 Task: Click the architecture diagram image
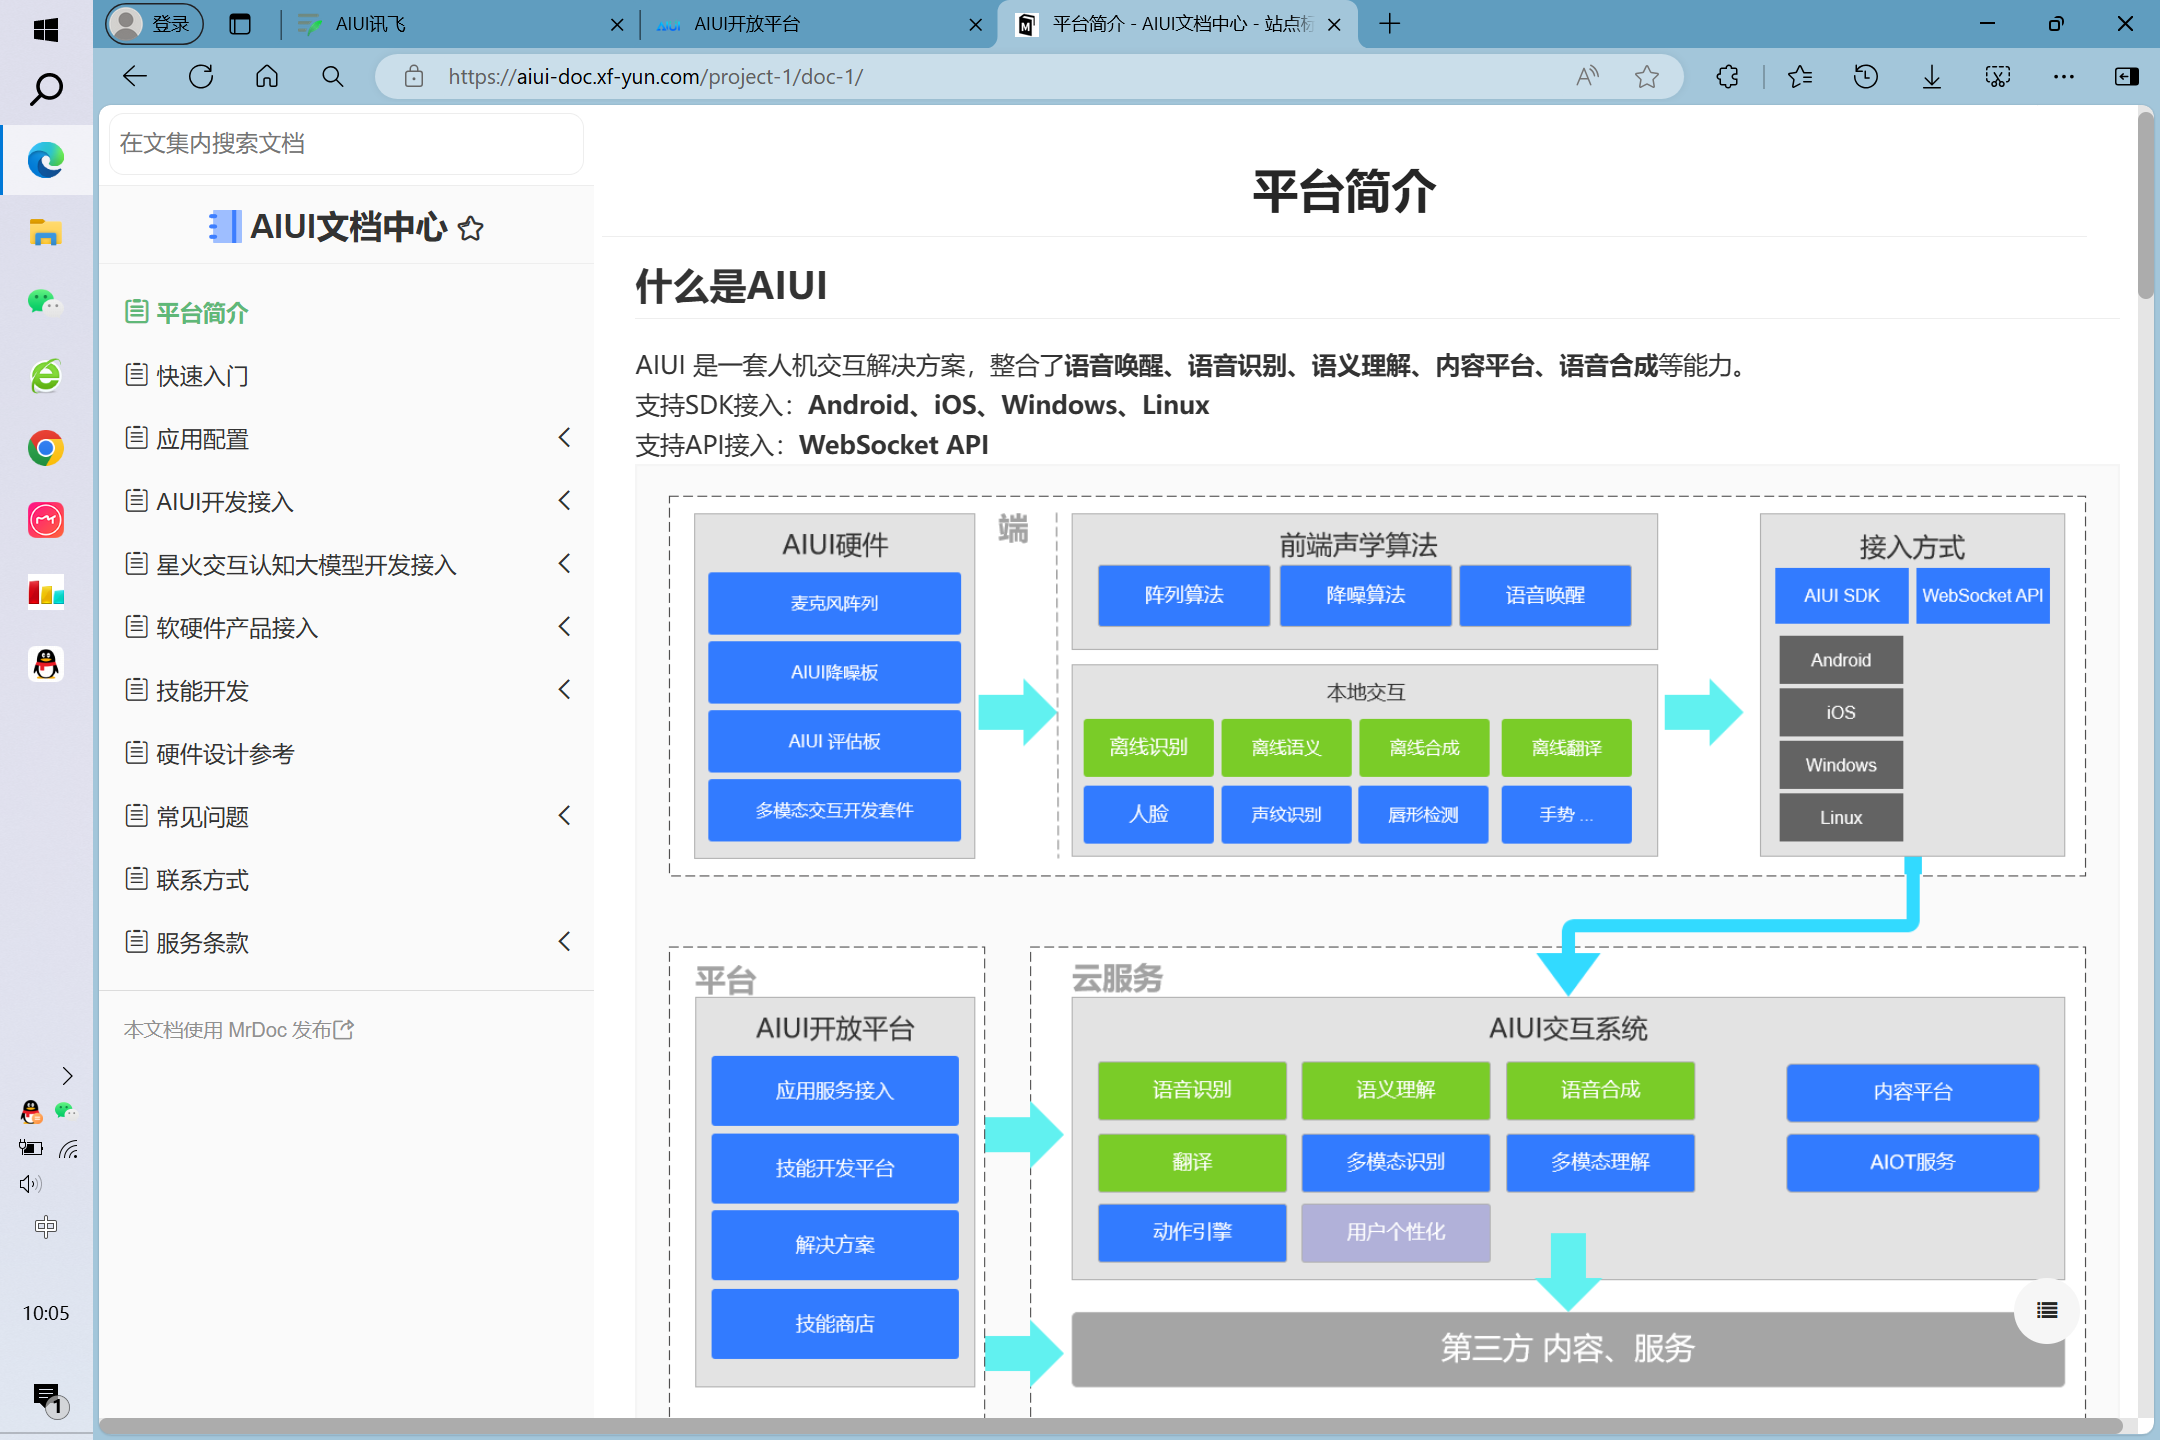[1377, 940]
